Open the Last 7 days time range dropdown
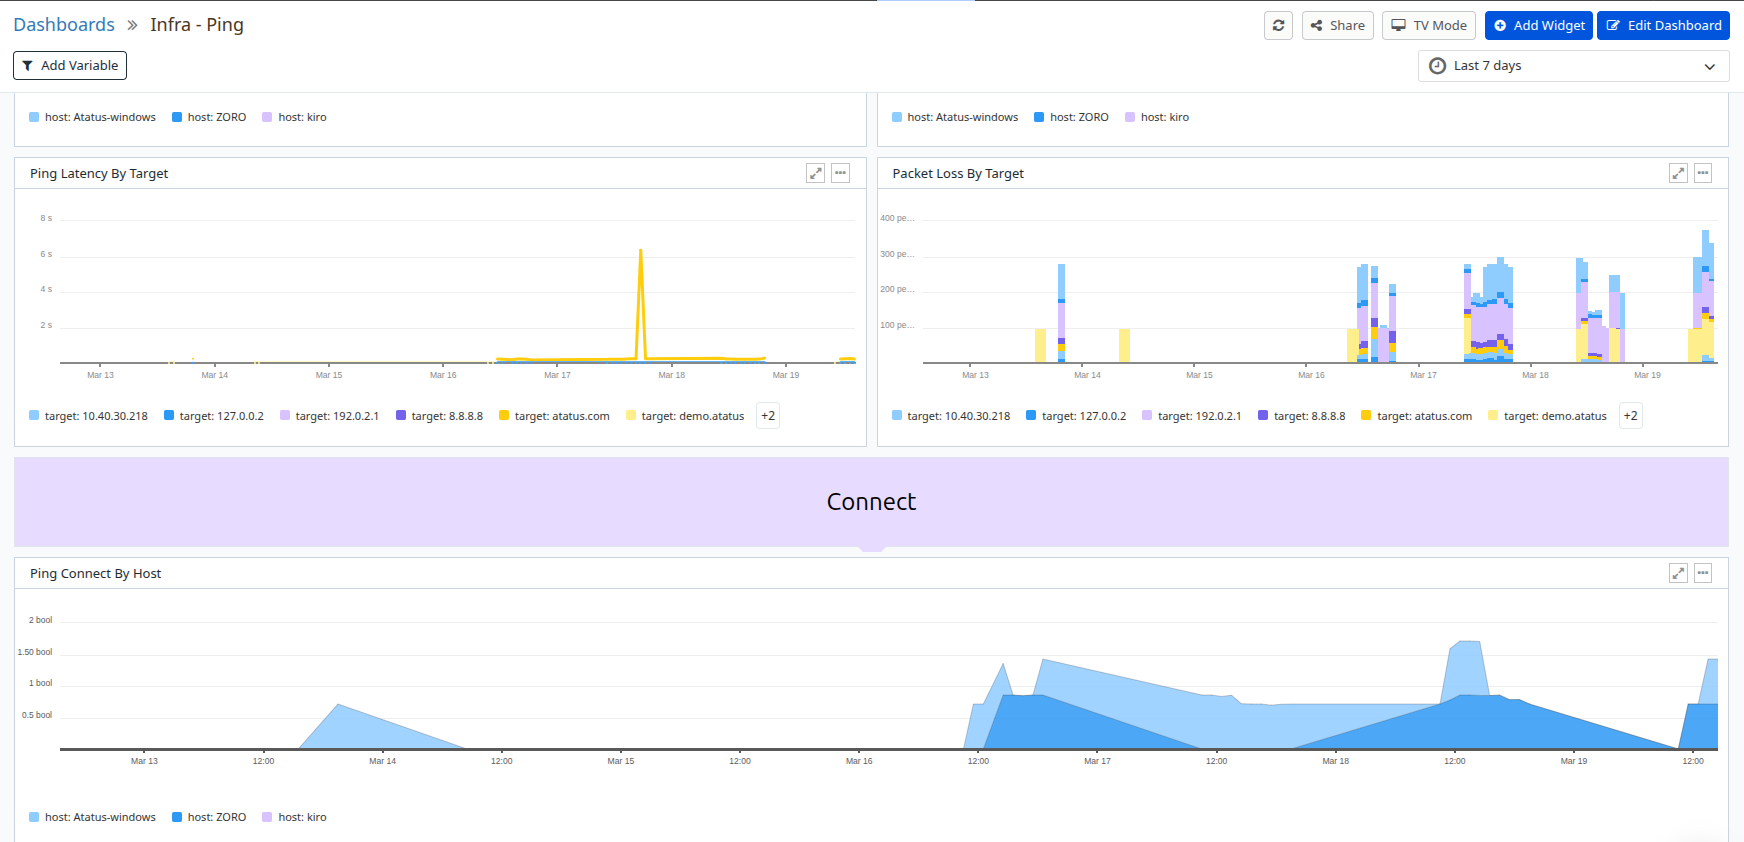This screenshot has width=1744, height=842. pyautogui.click(x=1572, y=66)
